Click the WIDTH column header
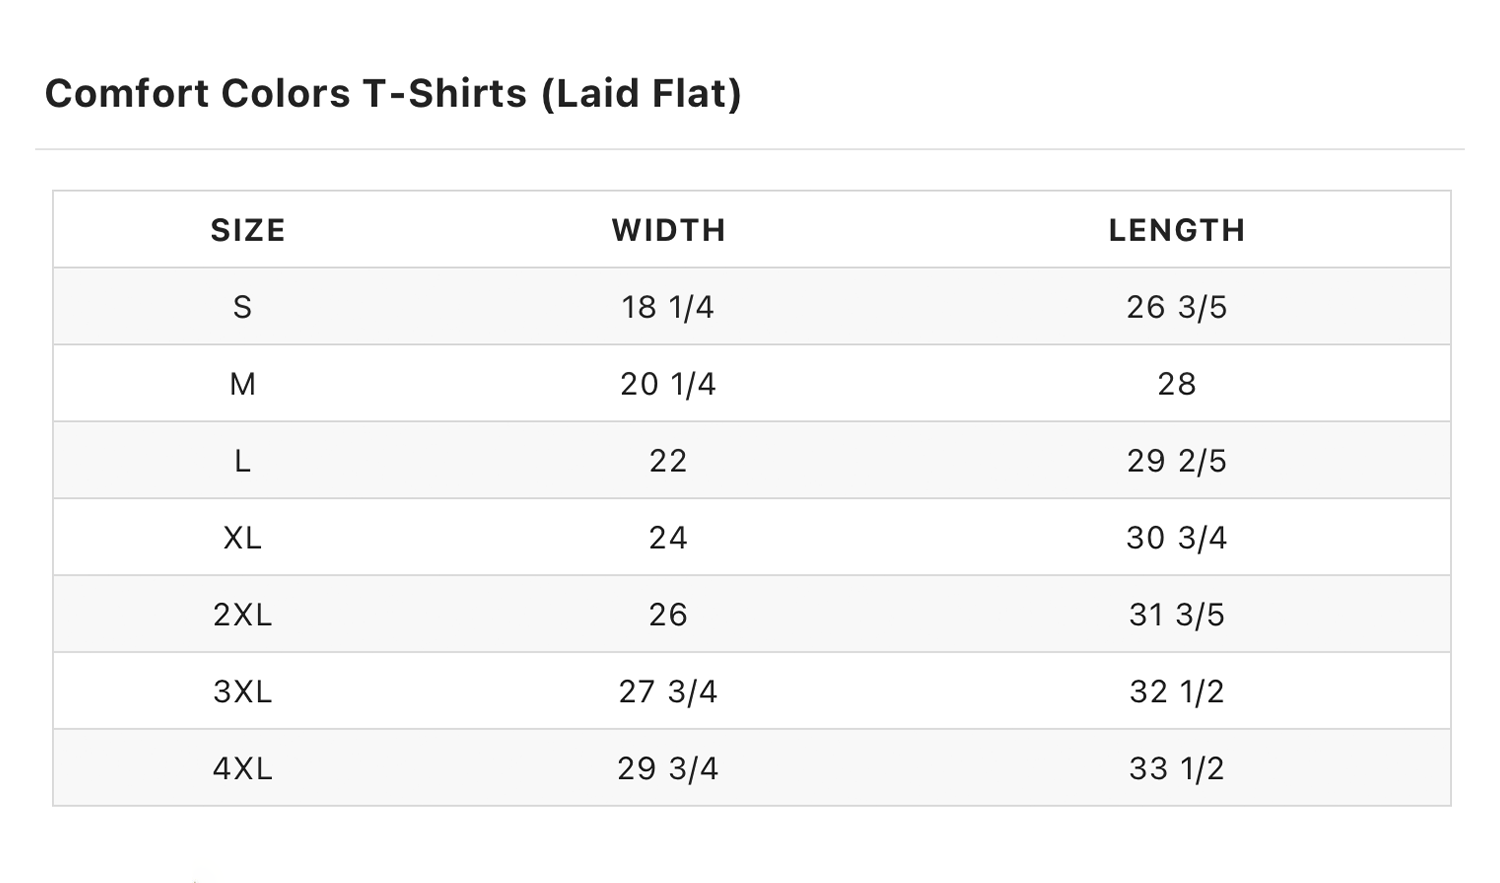 point(669,231)
